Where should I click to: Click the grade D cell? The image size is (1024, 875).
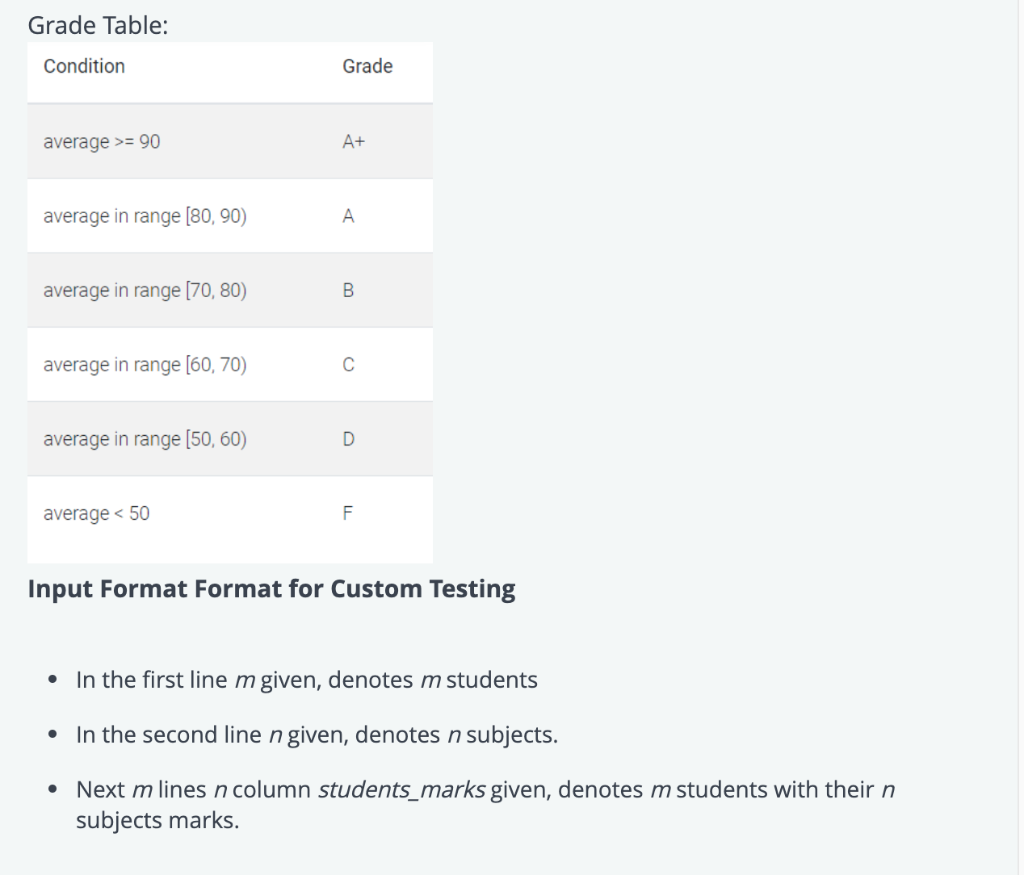point(348,439)
